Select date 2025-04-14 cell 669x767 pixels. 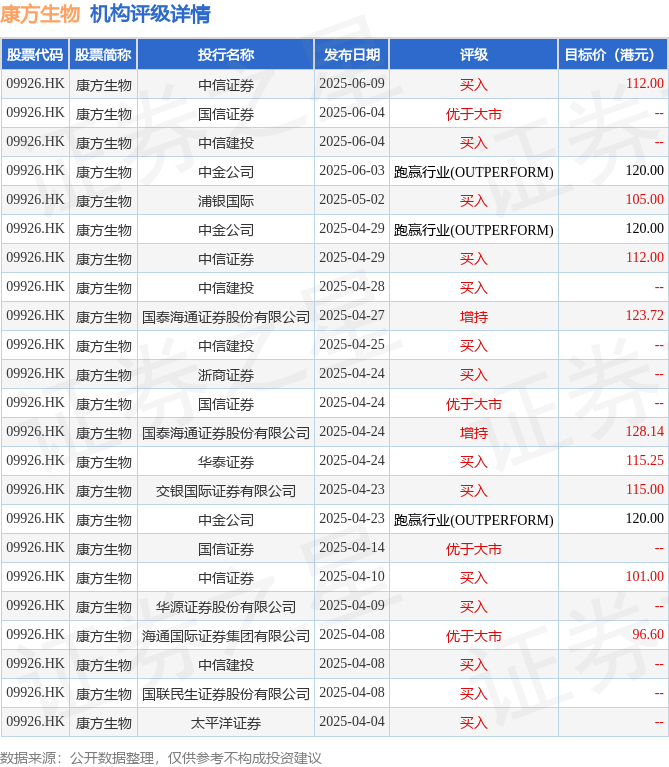pyautogui.click(x=352, y=547)
